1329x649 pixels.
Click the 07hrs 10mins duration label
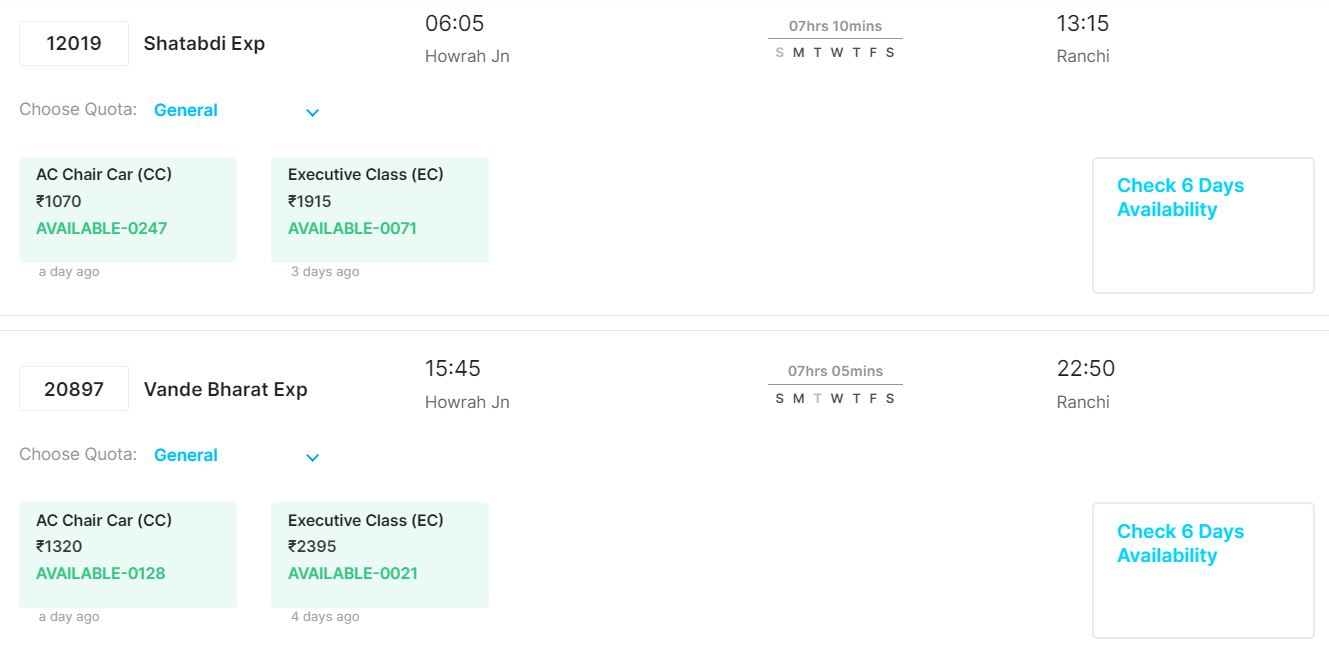(x=835, y=26)
